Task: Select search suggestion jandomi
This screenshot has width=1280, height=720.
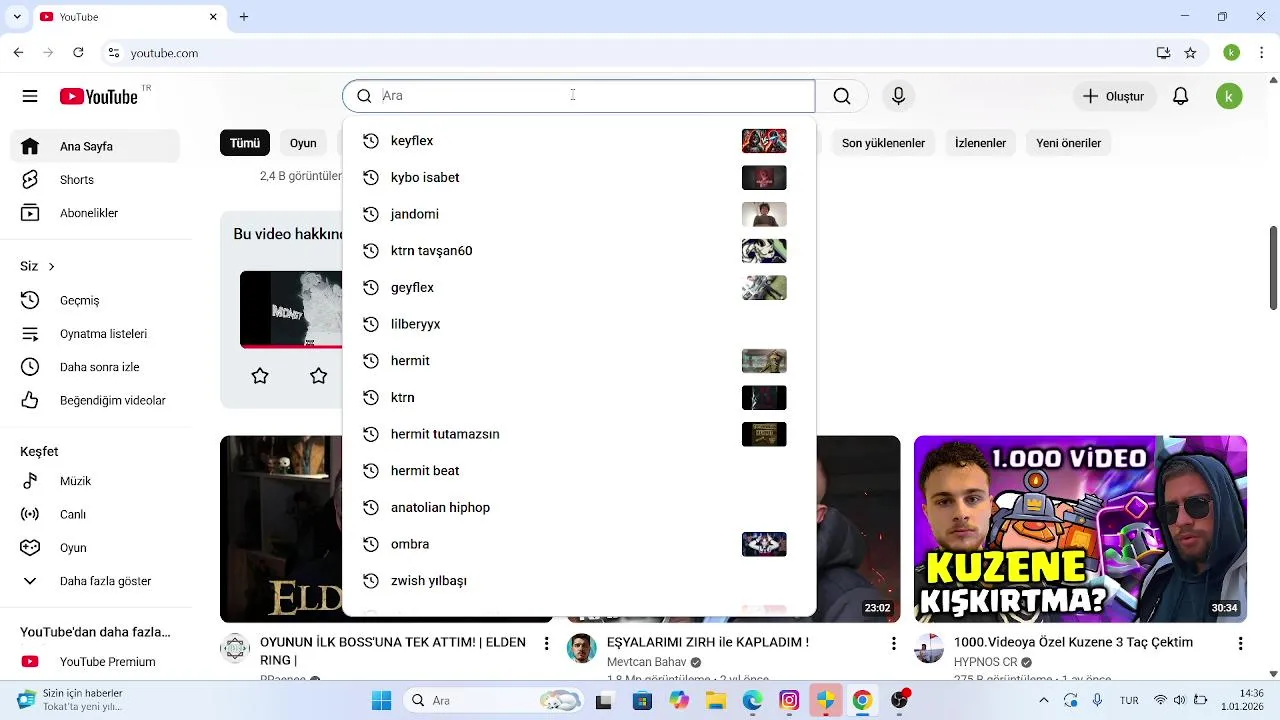Action: point(579,214)
